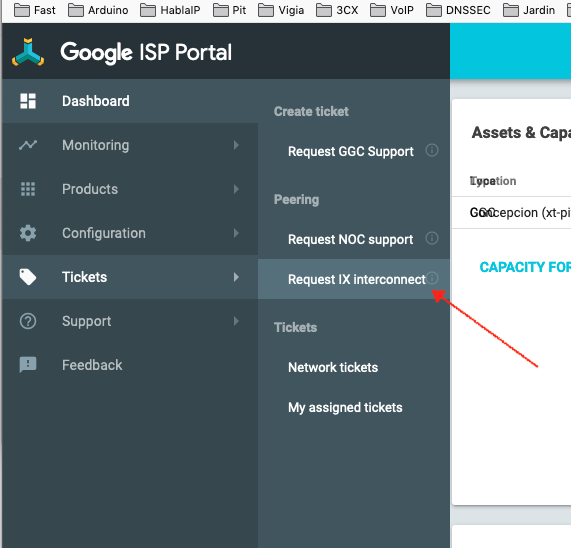571x548 pixels.
Task: Choose Request GGC Support
Action: (351, 151)
